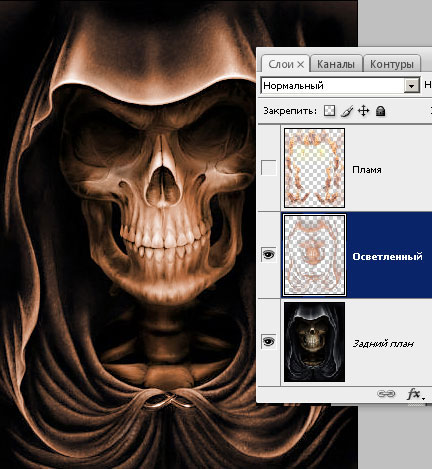Screen dimensions: 432x469
Task: Enable lock transparent pixels icon
Action: point(329,111)
